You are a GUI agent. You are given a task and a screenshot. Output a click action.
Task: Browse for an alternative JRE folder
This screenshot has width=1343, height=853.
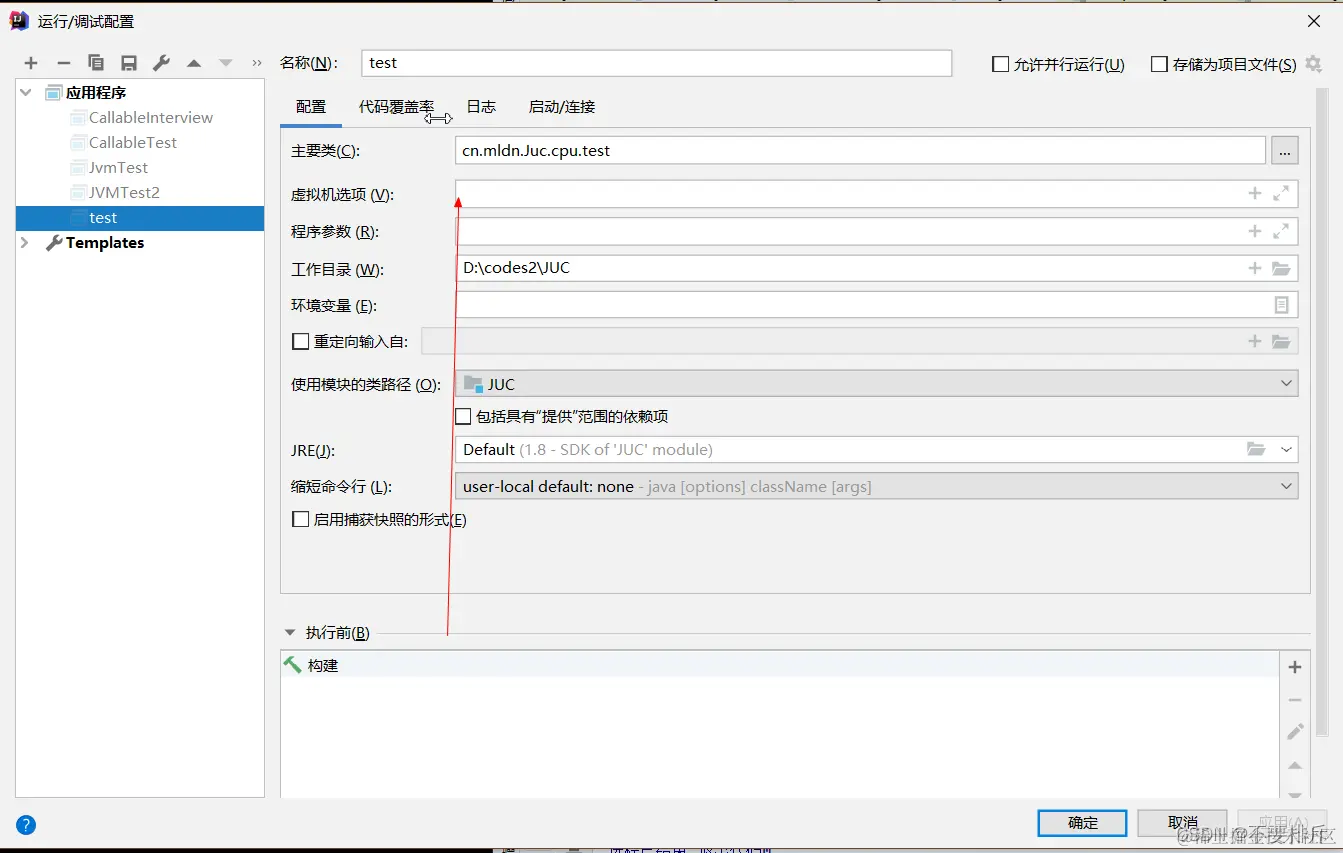pyautogui.click(x=1256, y=449)
